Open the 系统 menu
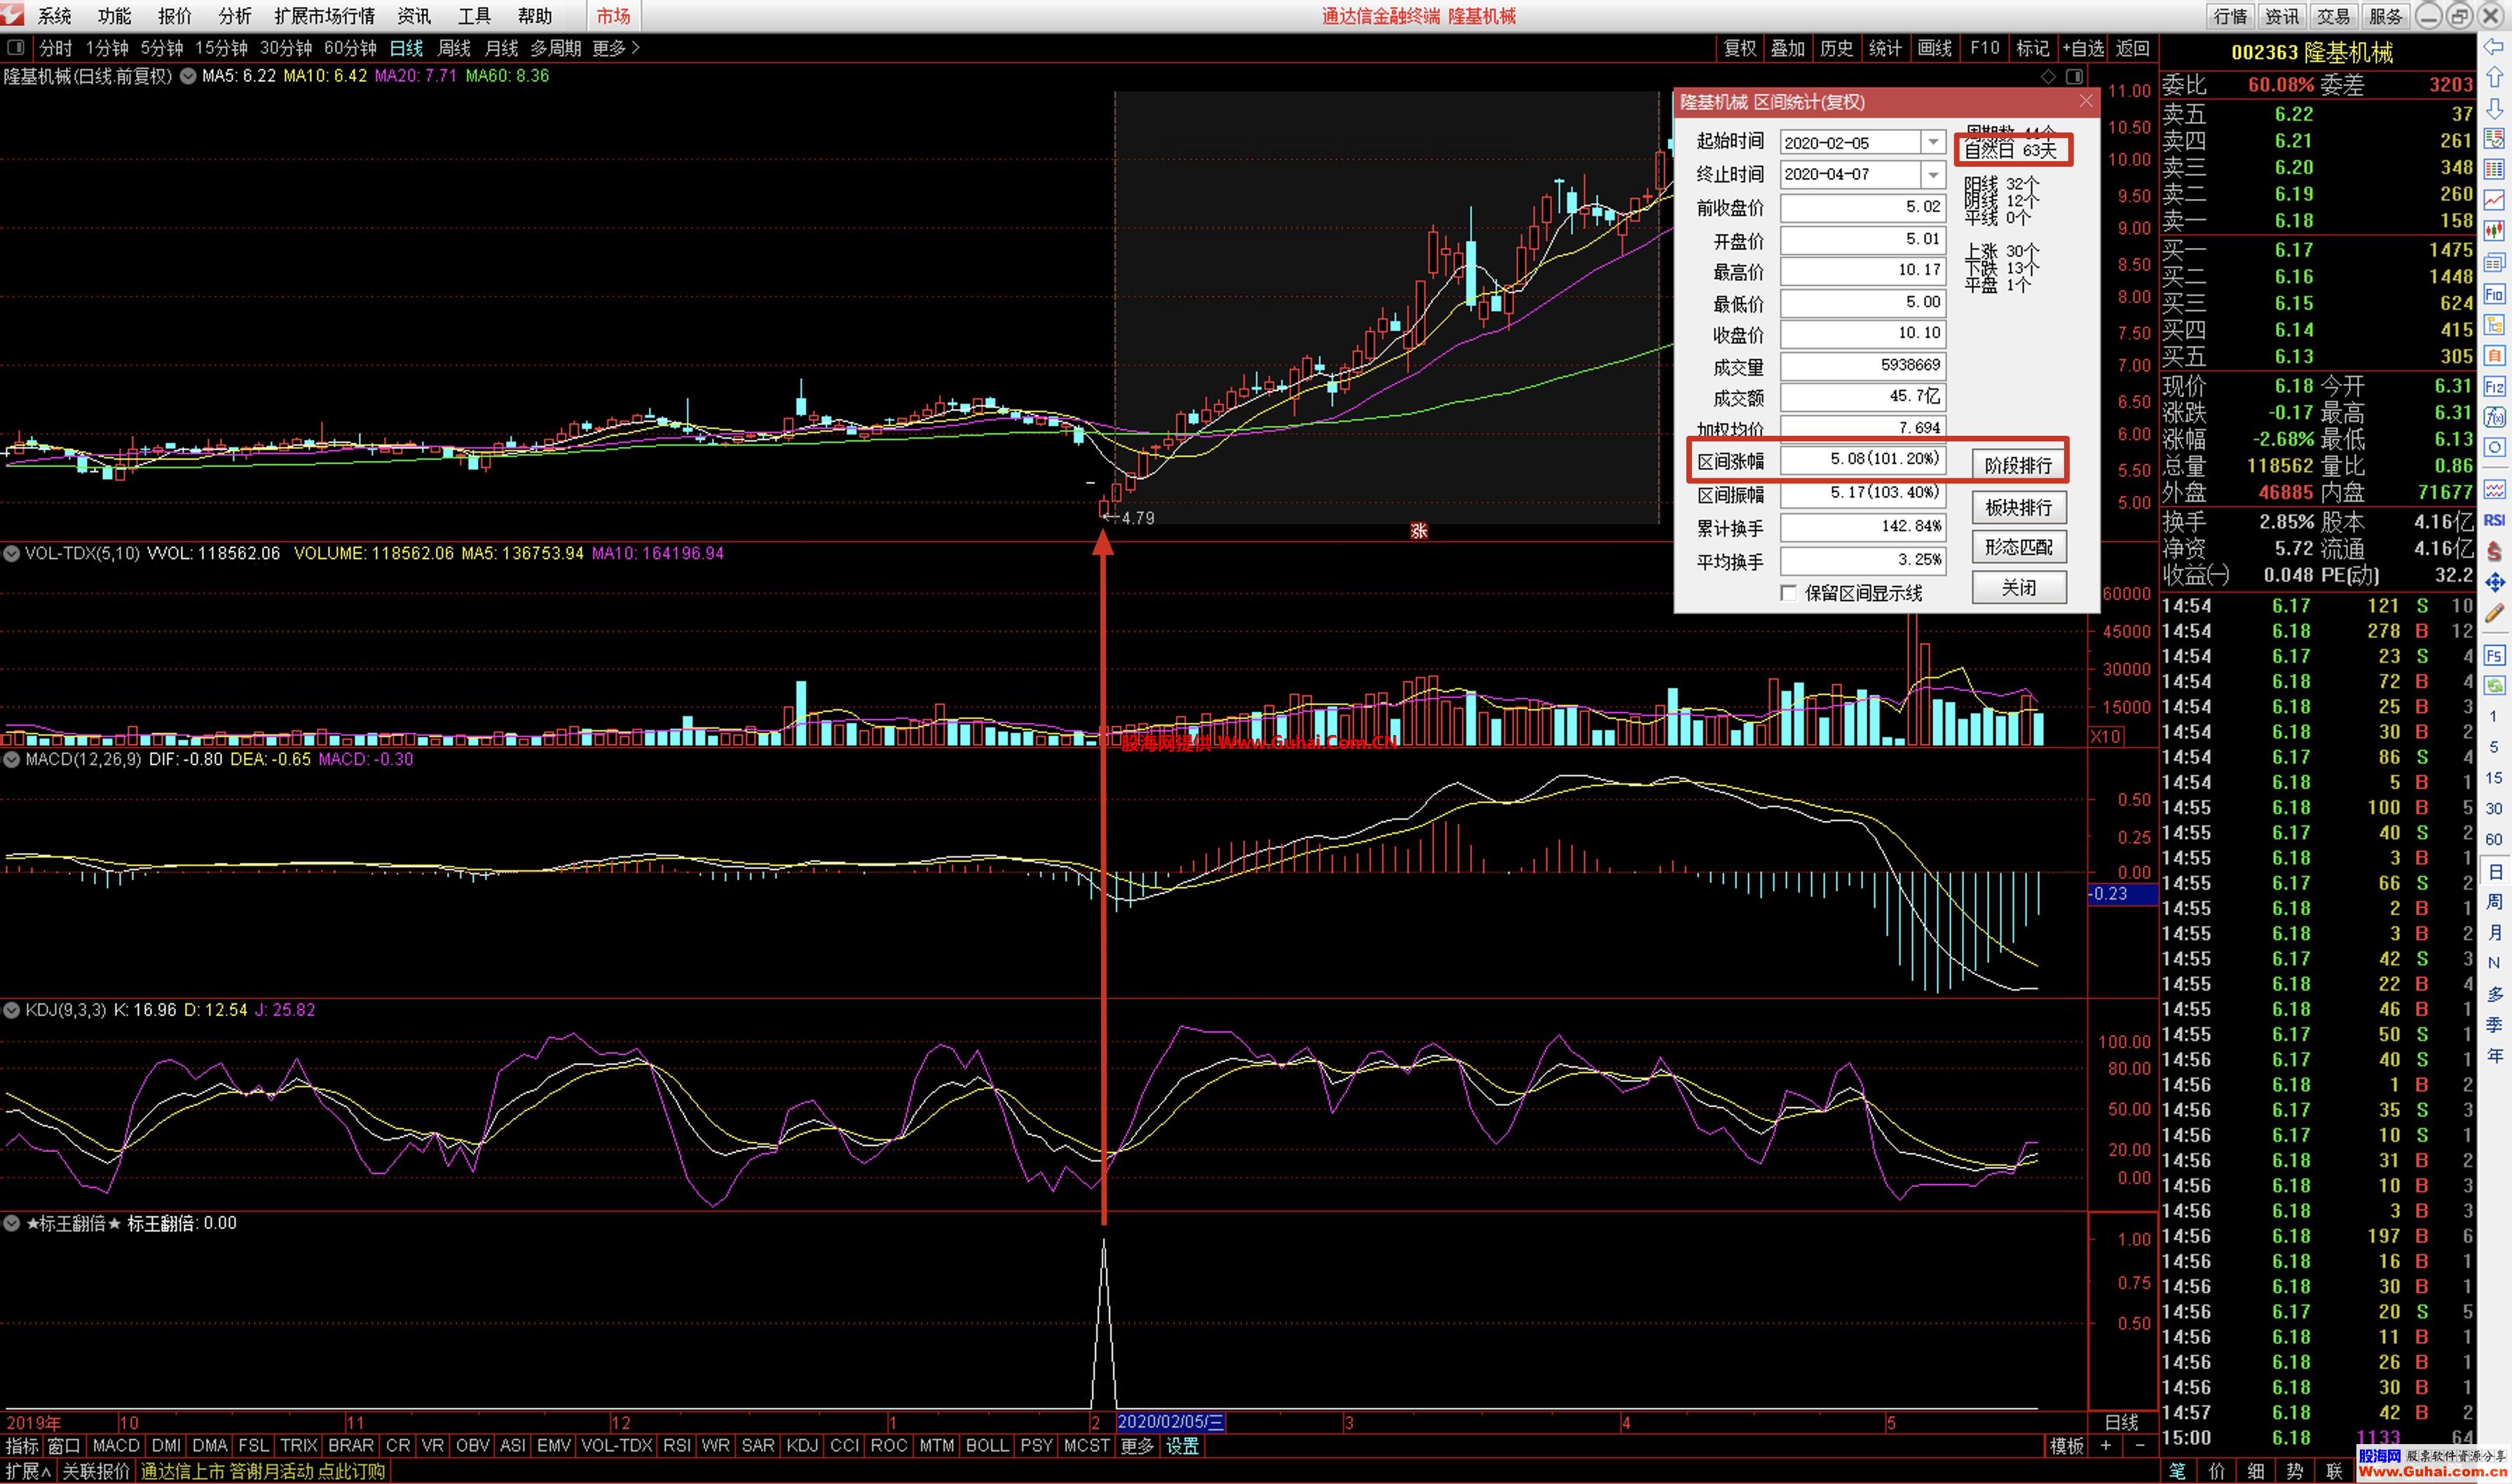This screenshot has width=2512, height=1484. pos(54,16)
